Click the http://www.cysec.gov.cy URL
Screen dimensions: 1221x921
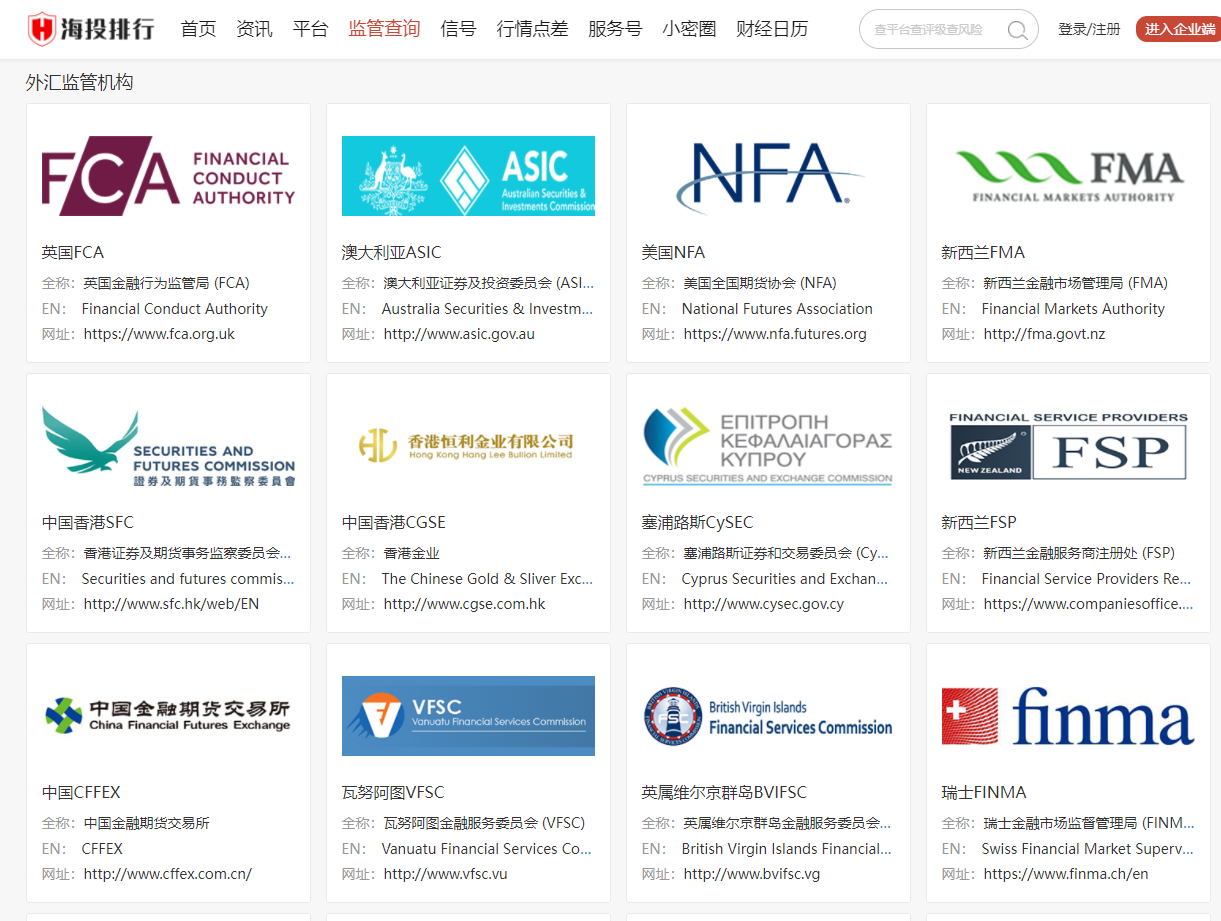click(x=764, y=604)
